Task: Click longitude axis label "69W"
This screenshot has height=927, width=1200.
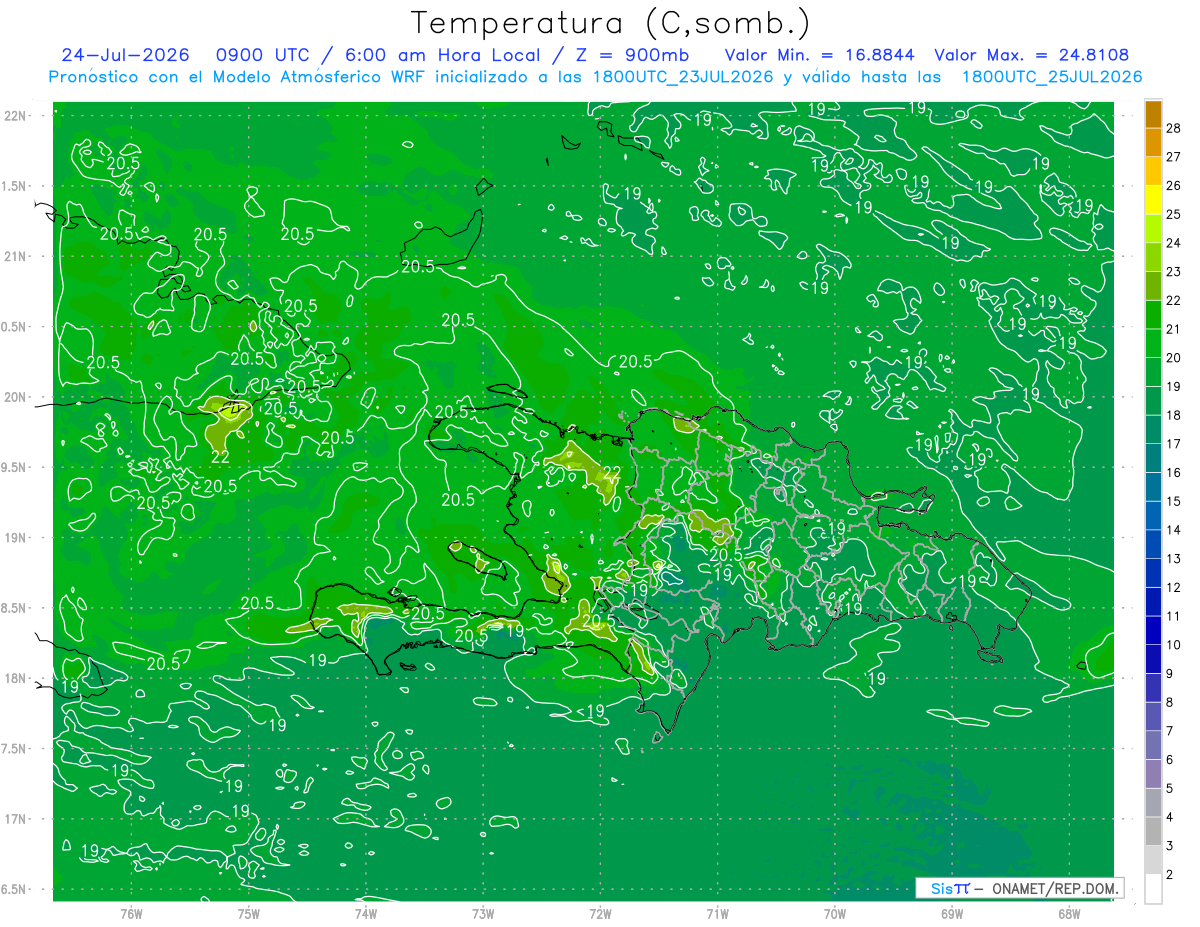Action: click(x=952, y=914)
